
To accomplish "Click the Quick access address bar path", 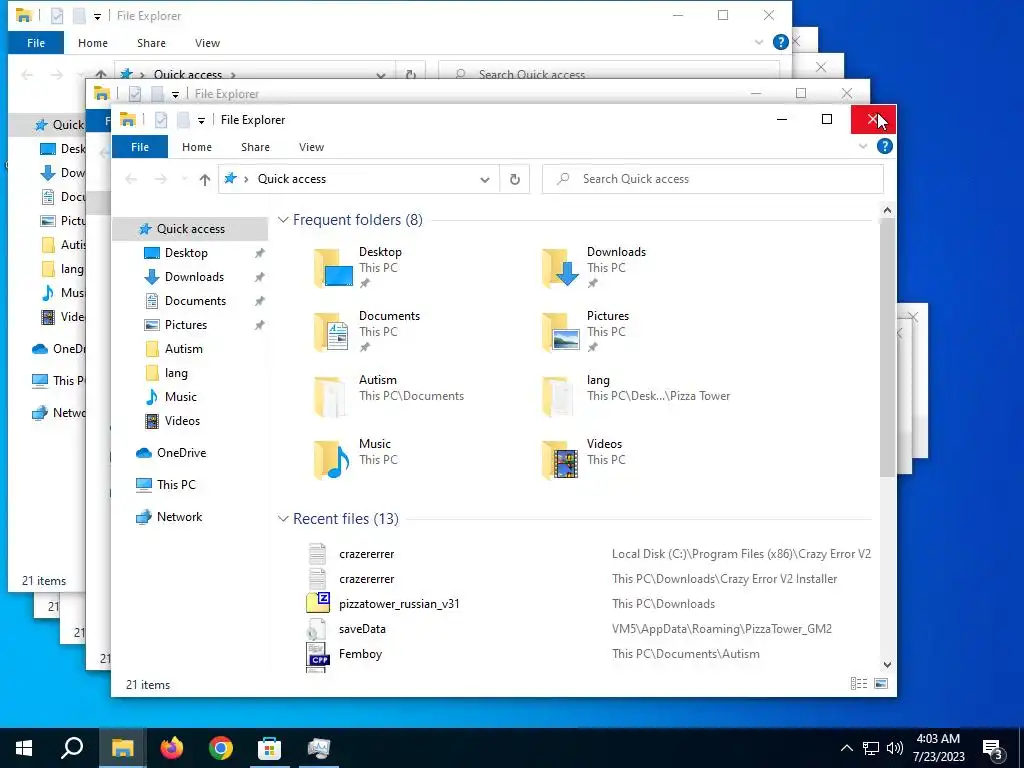I will tap(291, 179).
